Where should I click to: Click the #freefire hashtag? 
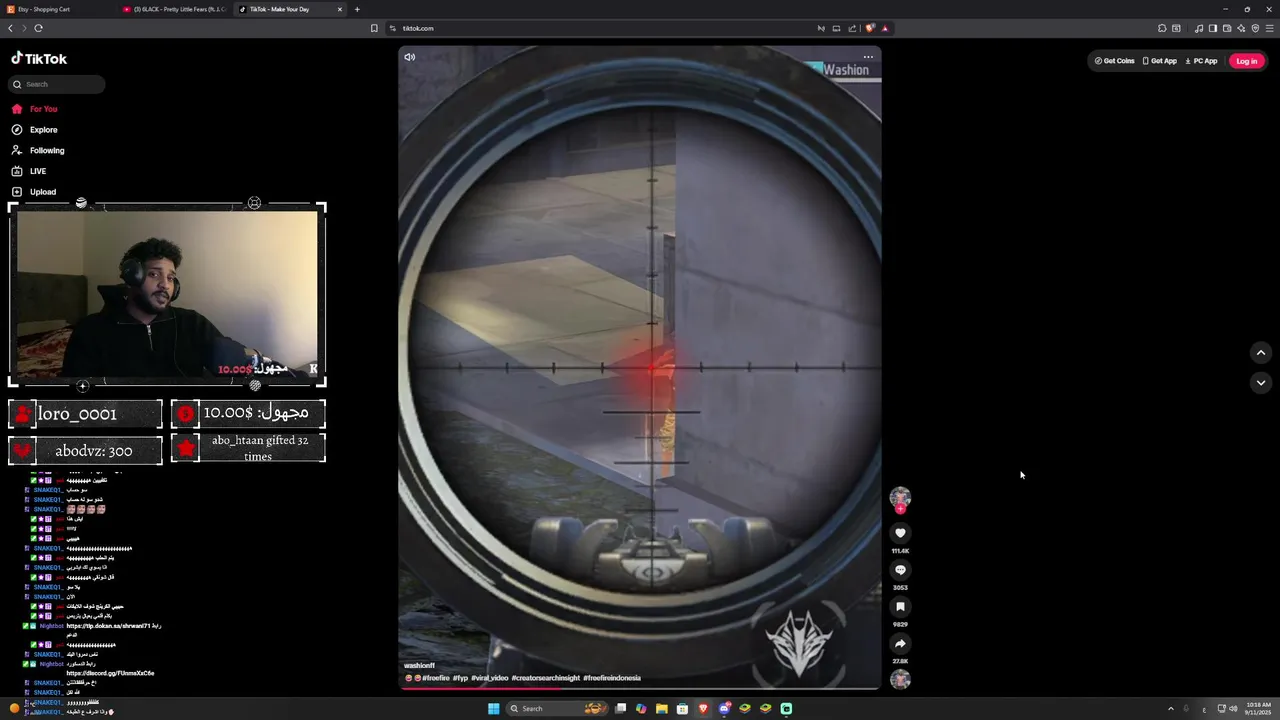(x=435, y=678)
